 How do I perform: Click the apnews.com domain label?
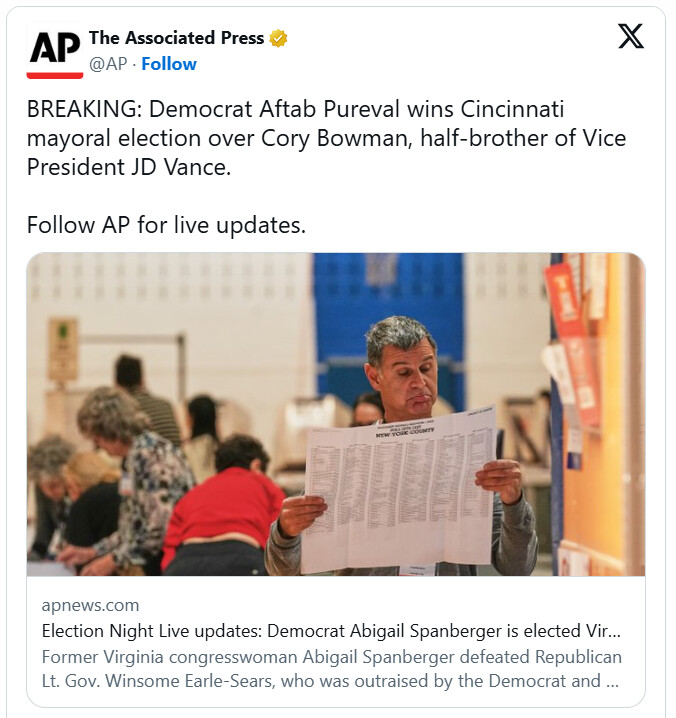(90, 605)
